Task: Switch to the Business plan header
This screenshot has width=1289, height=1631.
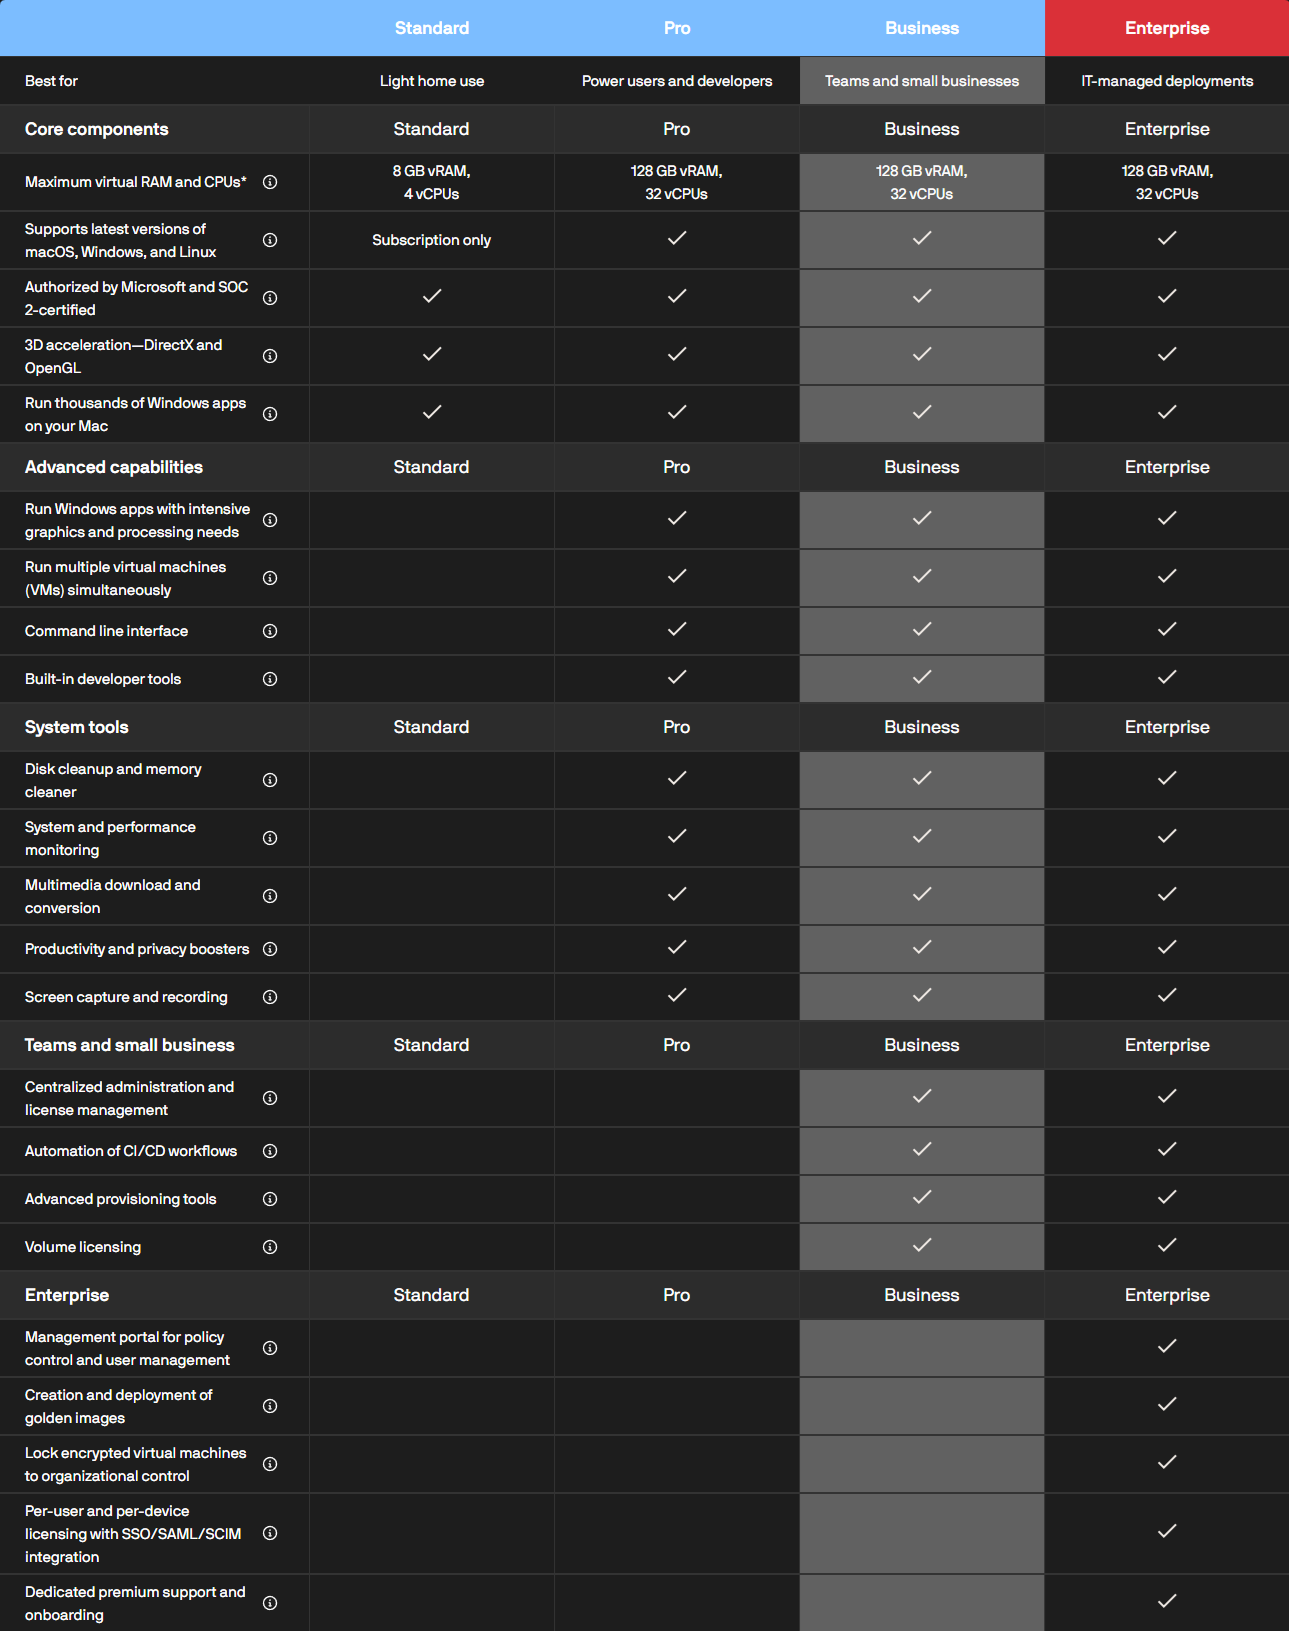Action: [x=922, y=28]
